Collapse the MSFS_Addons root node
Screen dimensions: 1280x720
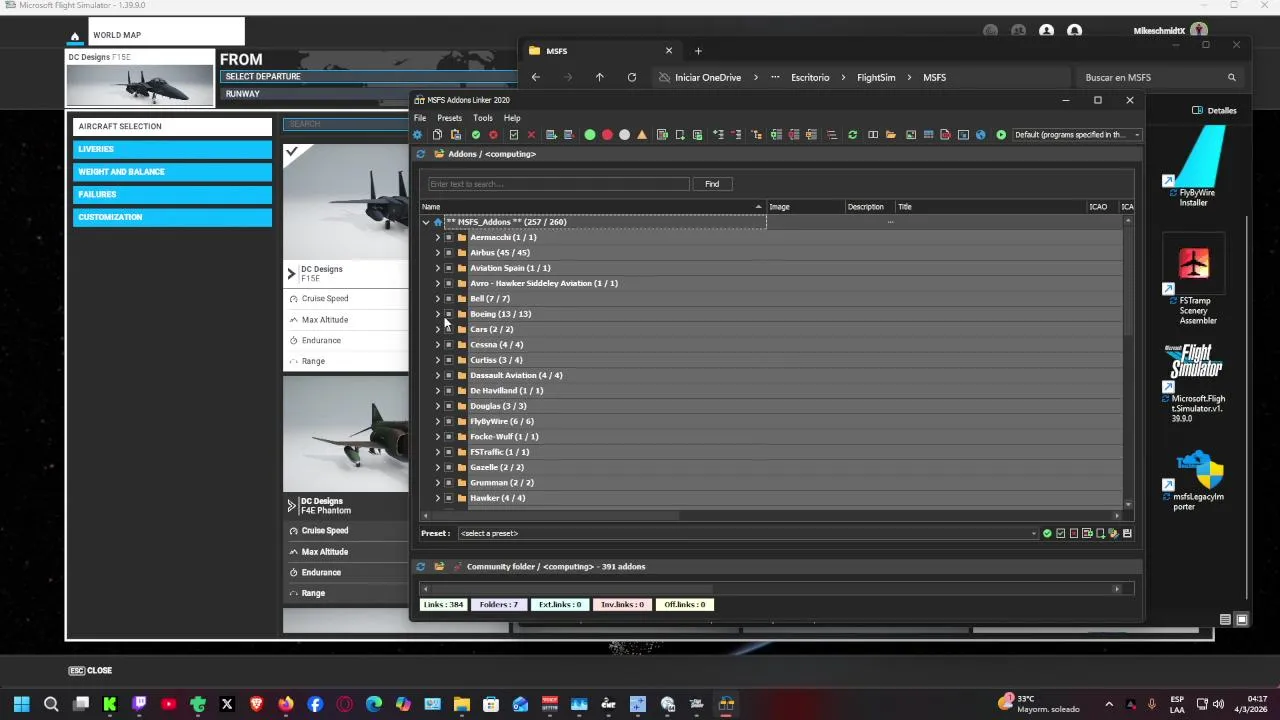point(426,222)
